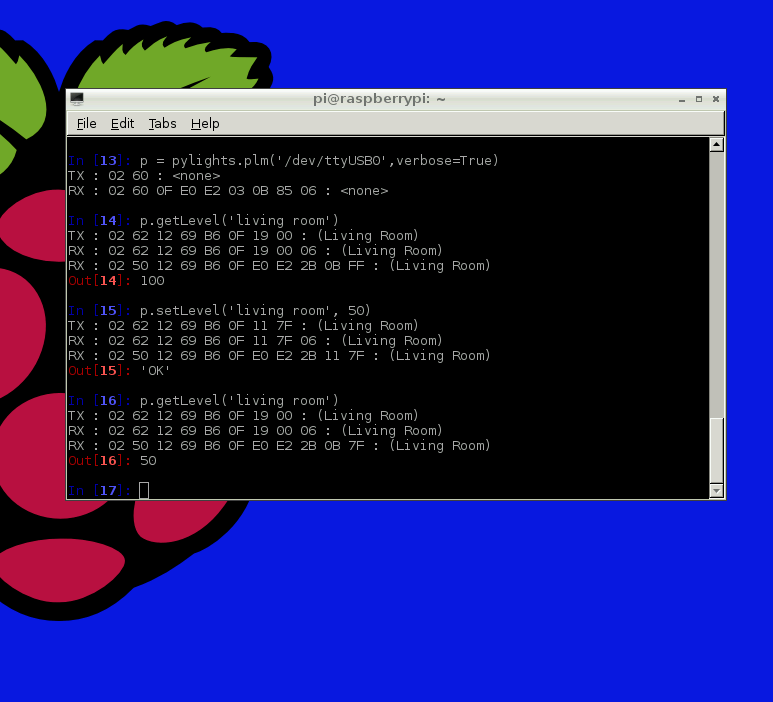Click the RX line ending 0B 7F
773x702 pixels.
coord(279,446)
